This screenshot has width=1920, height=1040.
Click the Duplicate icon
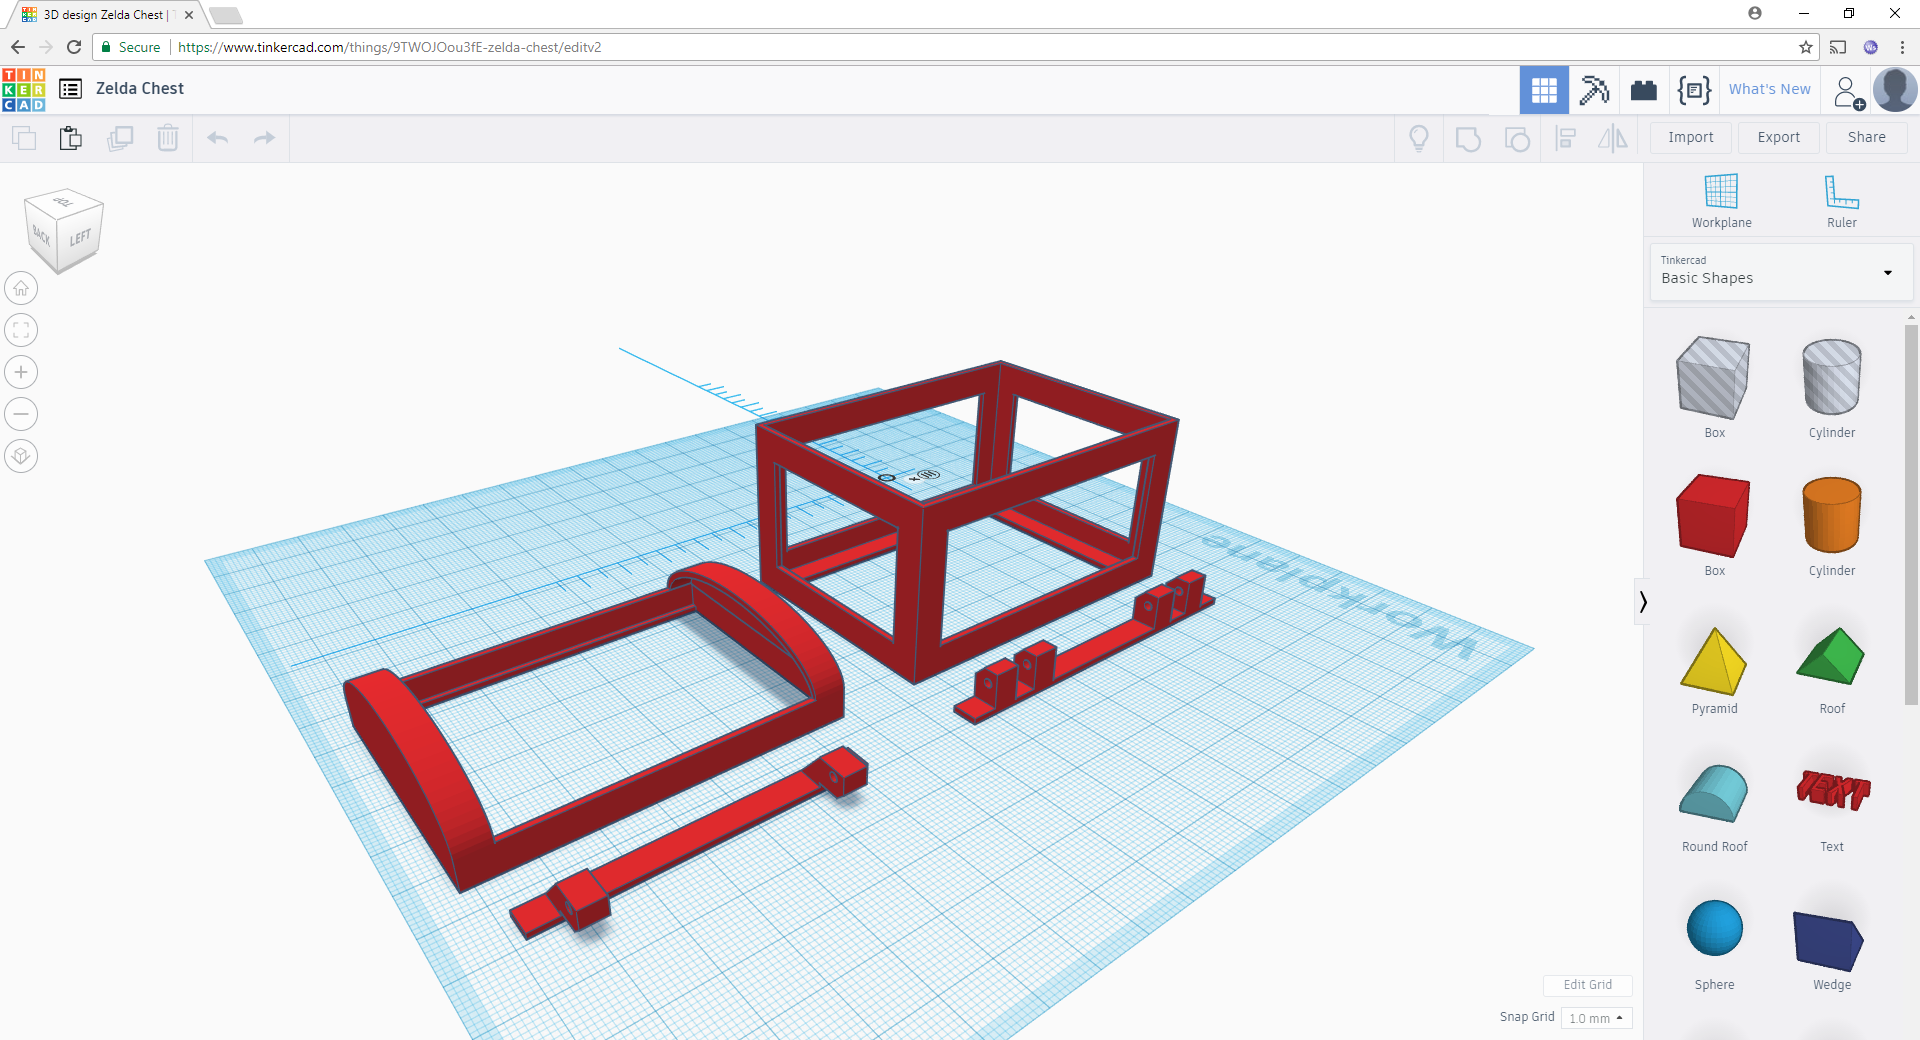pos(120,138)
